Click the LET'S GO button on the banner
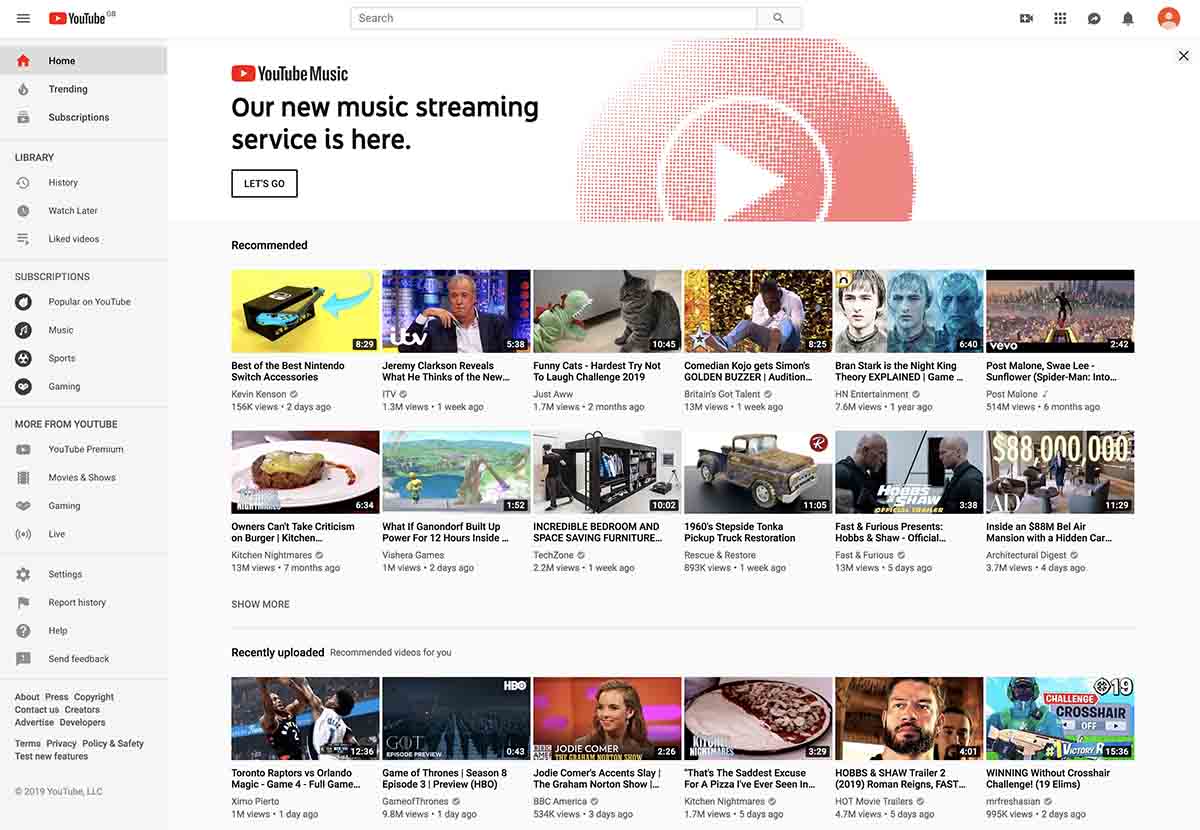The height and width of the screenshot is (830, 1200). [264, 183]
